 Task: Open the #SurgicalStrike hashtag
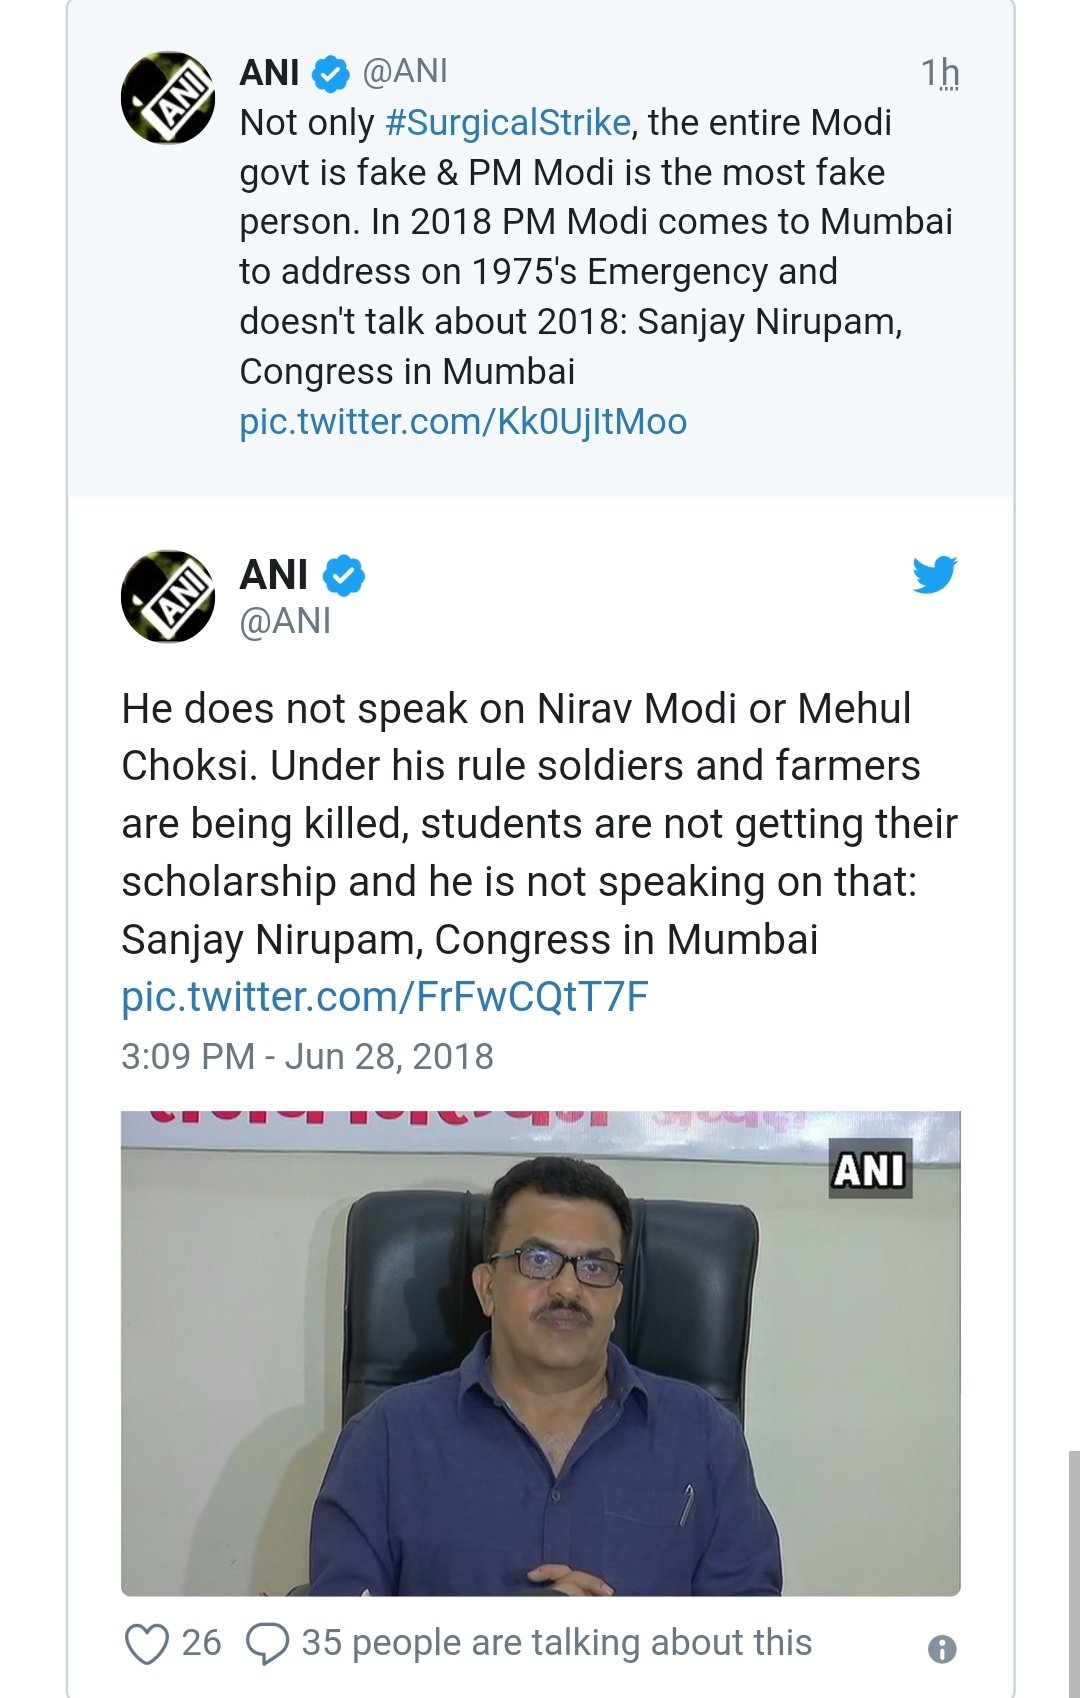pos(507,123)
